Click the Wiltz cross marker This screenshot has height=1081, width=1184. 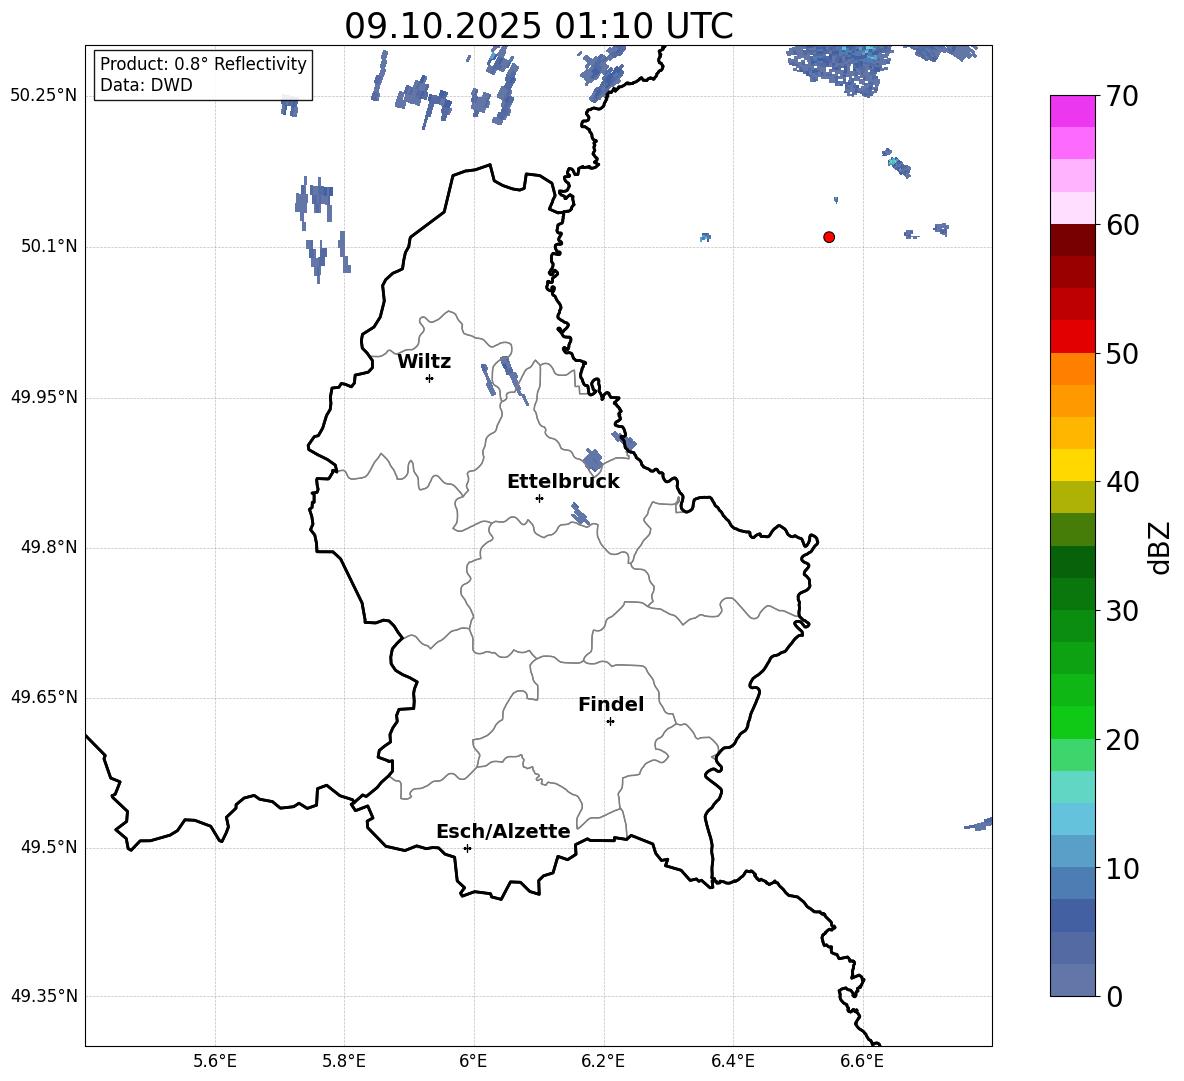tap(430, 378)
